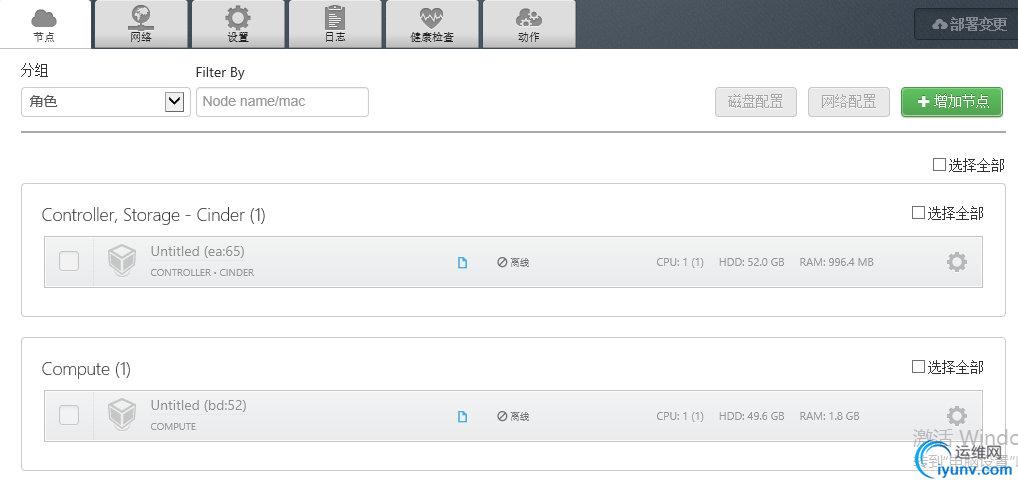Open the 角色 grouping dropdown
Screen dimensions: 1018x486
tap(106, 102)
